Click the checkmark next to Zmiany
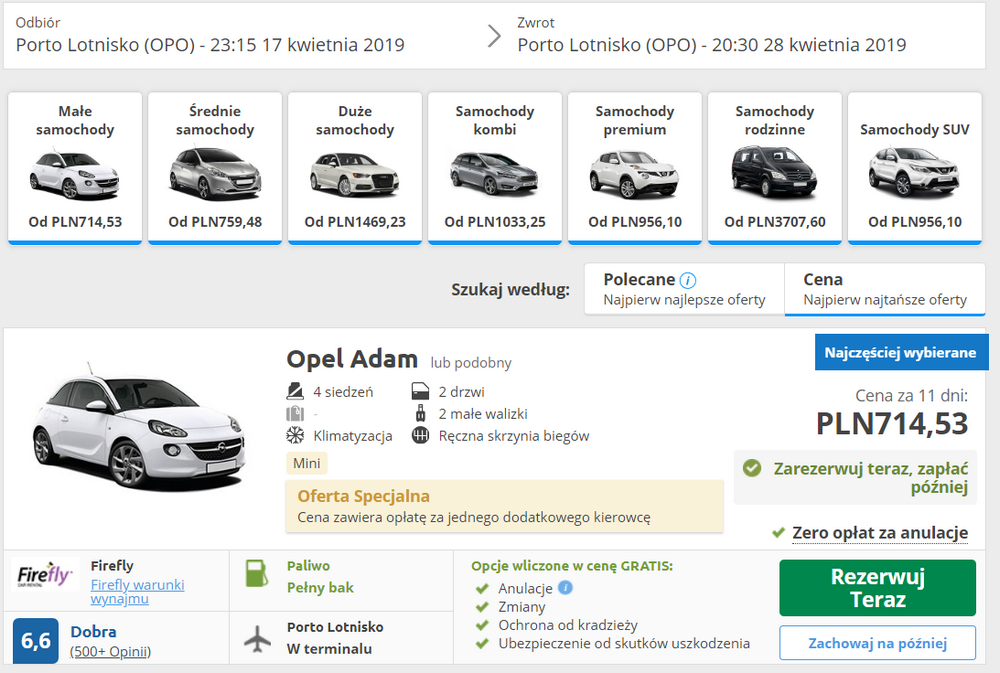This screenshot has width=1000, height=673. [482, 607]
